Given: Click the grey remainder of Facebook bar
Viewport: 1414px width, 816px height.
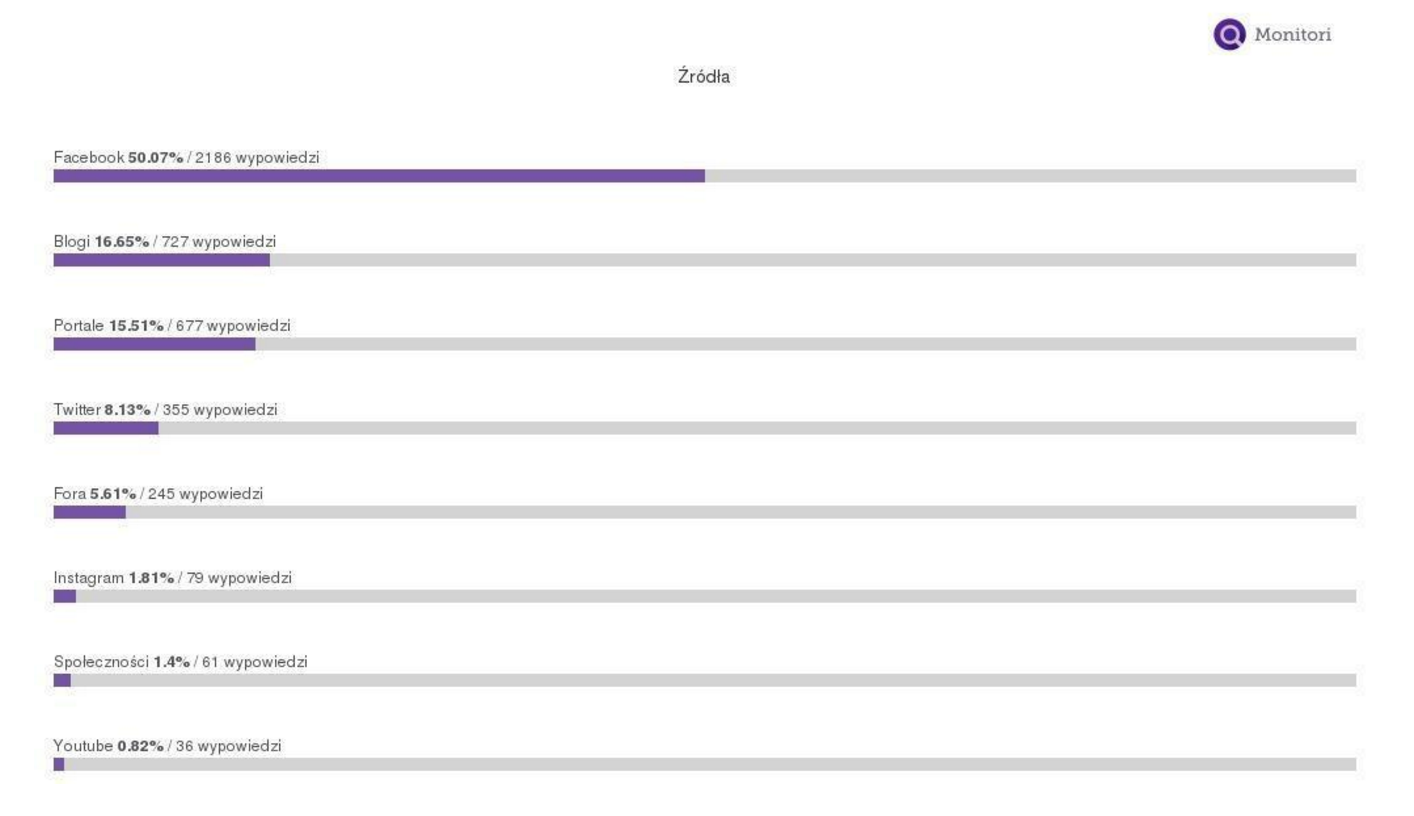Looking at the screenshot, I should [1031, 176].
